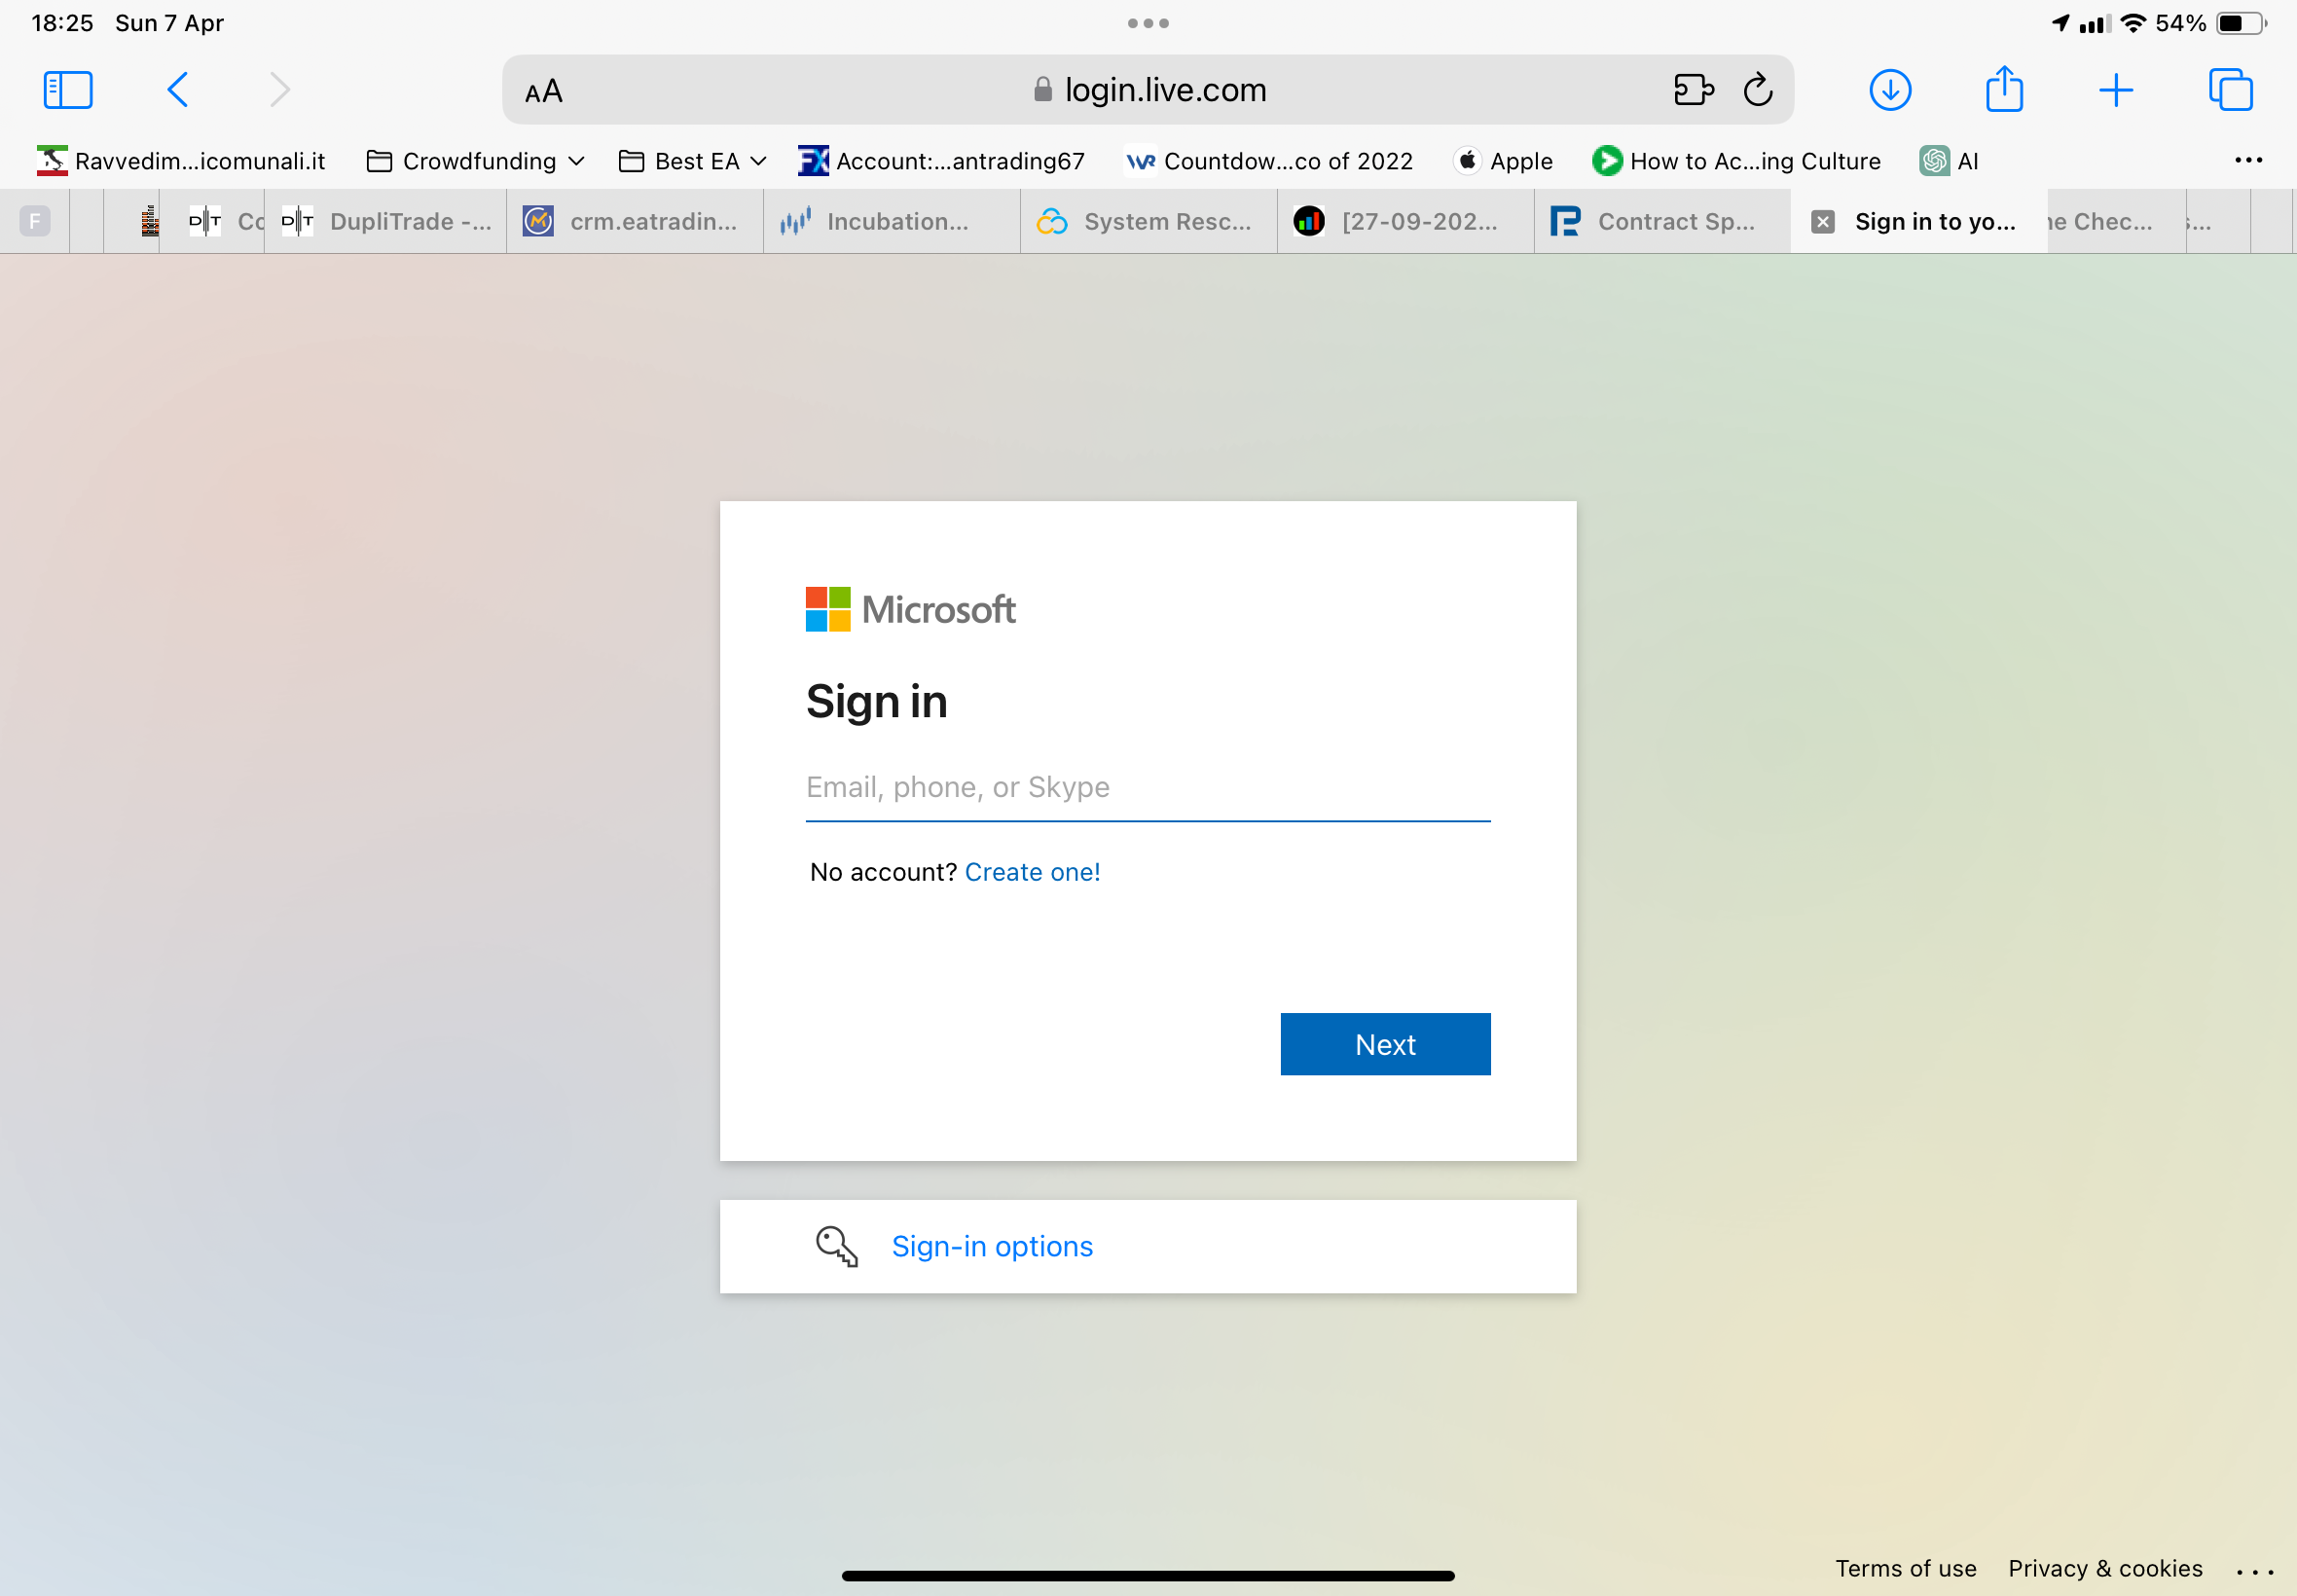Screen dimensions: 2297x1596
Task: Expand the Best EA bookmarks folder
Action: [x=692, y=161]
